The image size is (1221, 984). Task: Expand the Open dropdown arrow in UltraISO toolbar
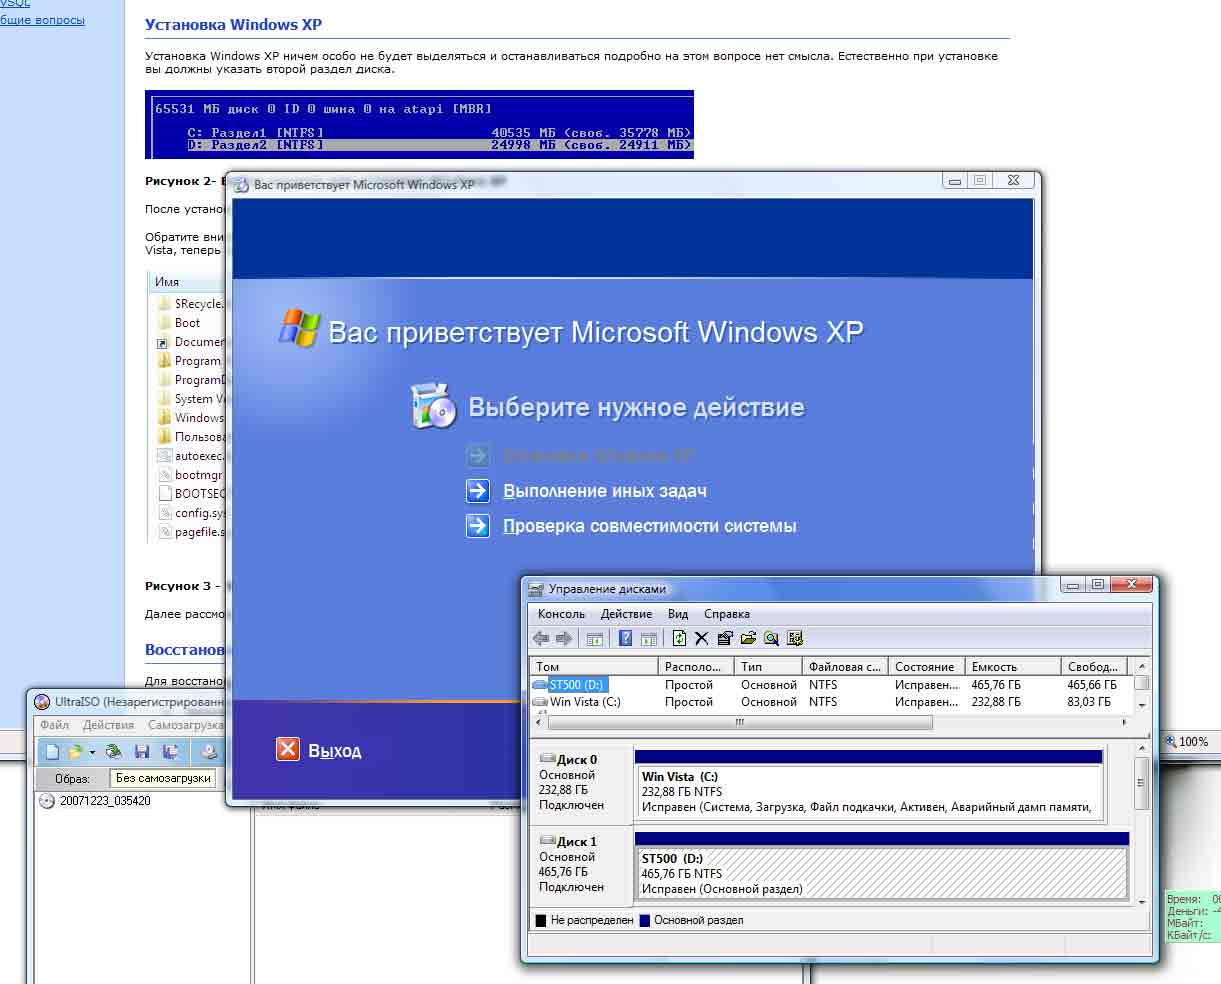92,752
